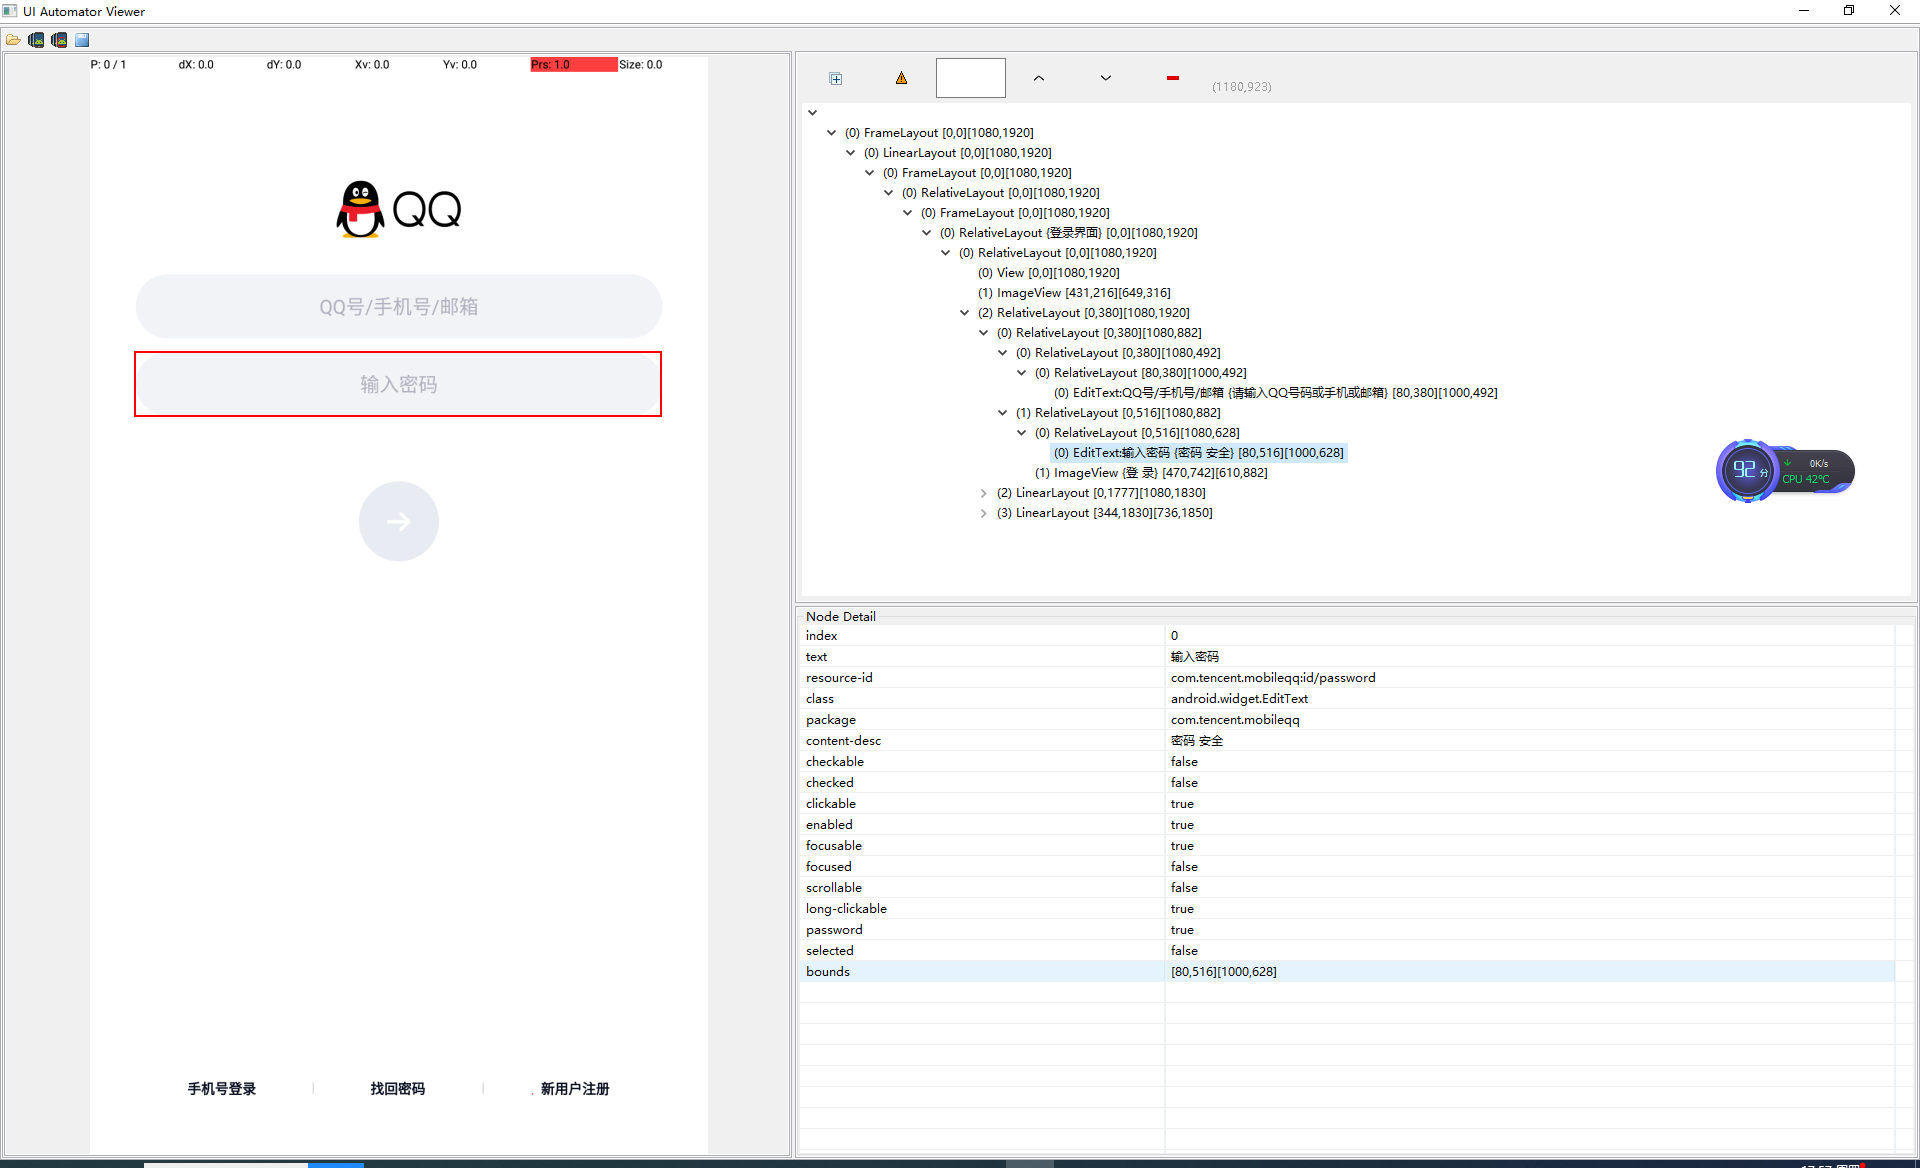Click the round arrow login button
Image resolution: width=1920 pixels, height=1168 pixels.
(398, 521)
